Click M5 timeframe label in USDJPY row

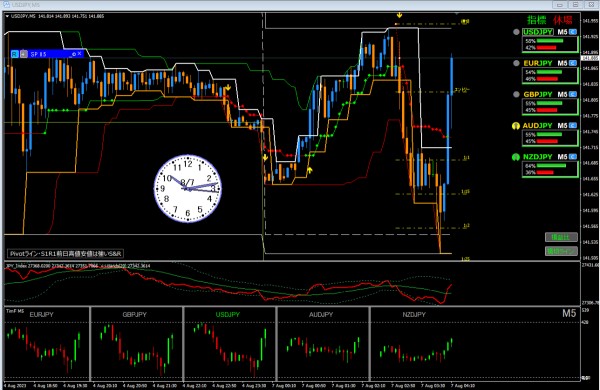click(x=562, y=32)
